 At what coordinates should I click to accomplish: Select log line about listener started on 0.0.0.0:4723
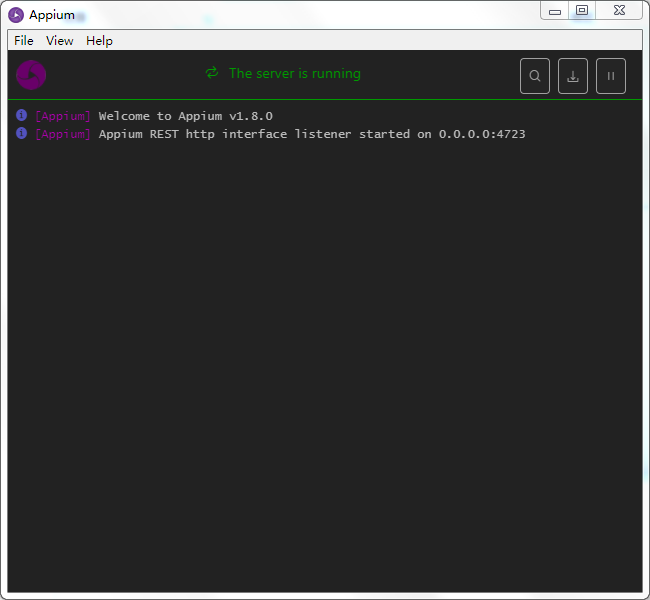coord(312,134)
